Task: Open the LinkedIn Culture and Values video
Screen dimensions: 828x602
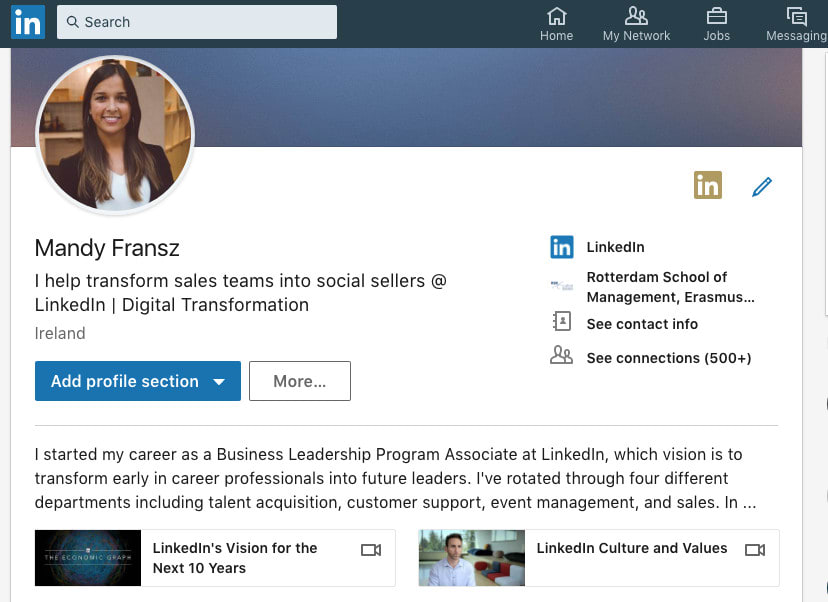Action: (x=599, y=558)
